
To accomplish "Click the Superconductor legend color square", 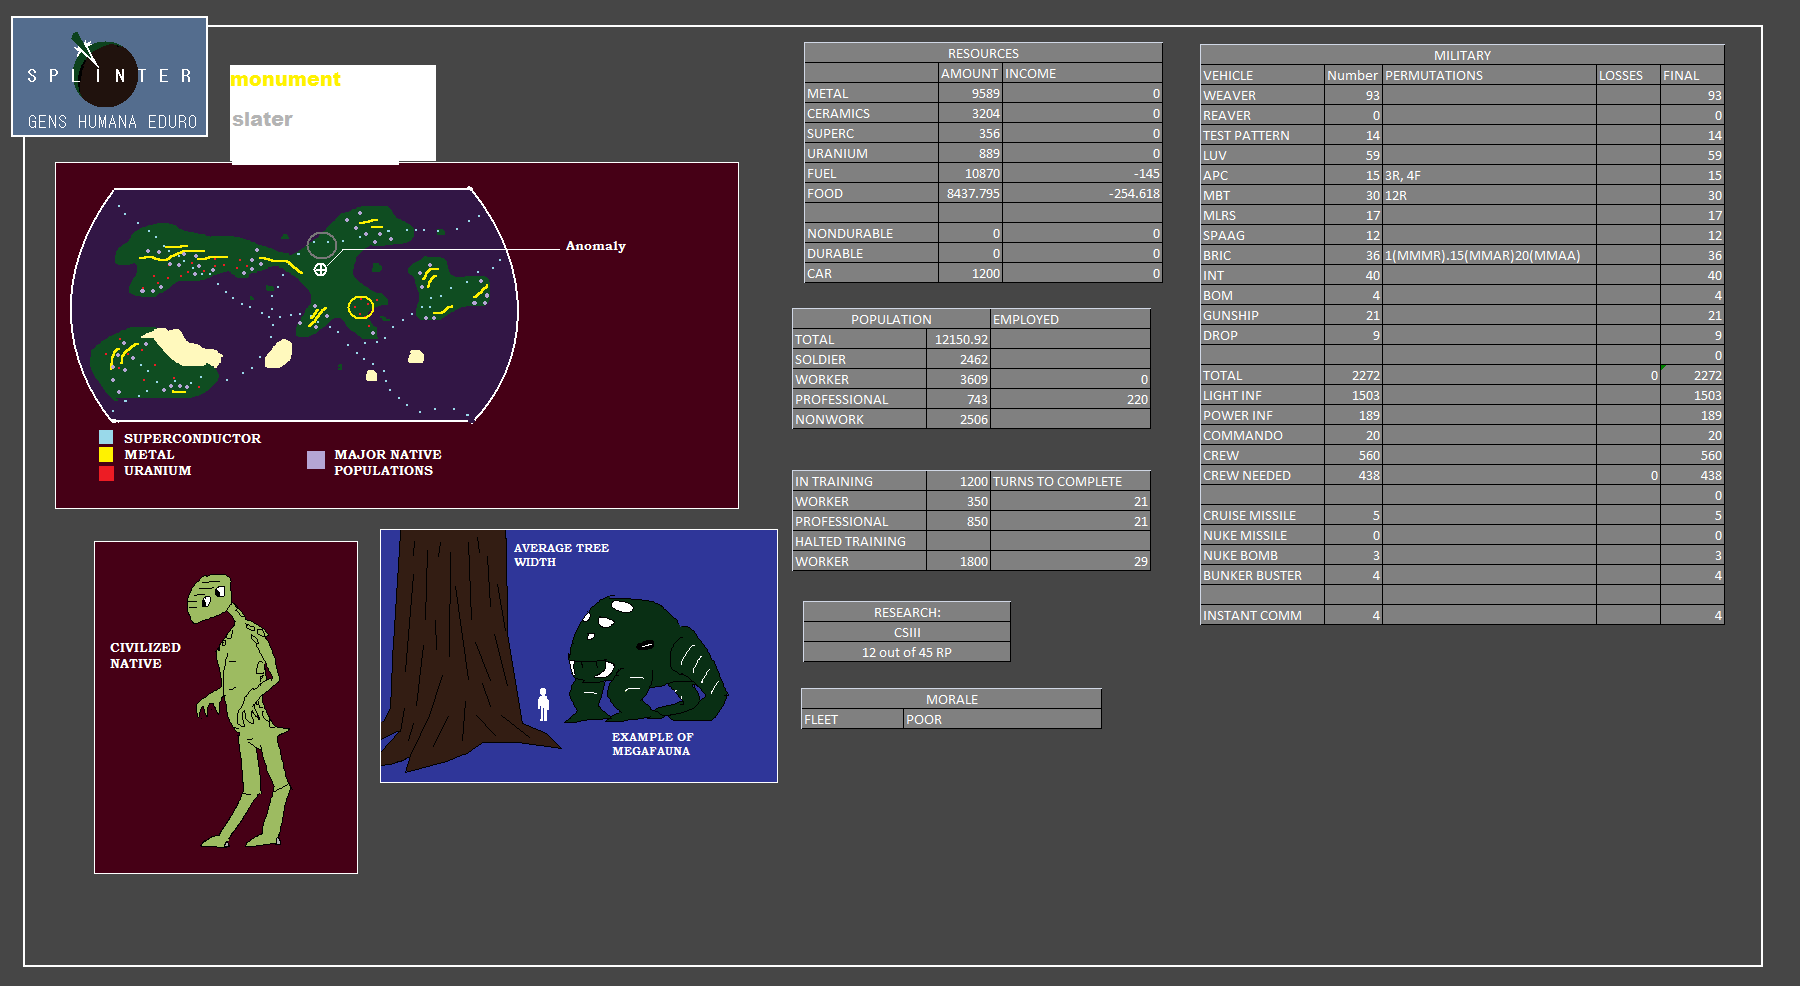I will (106, 438).
